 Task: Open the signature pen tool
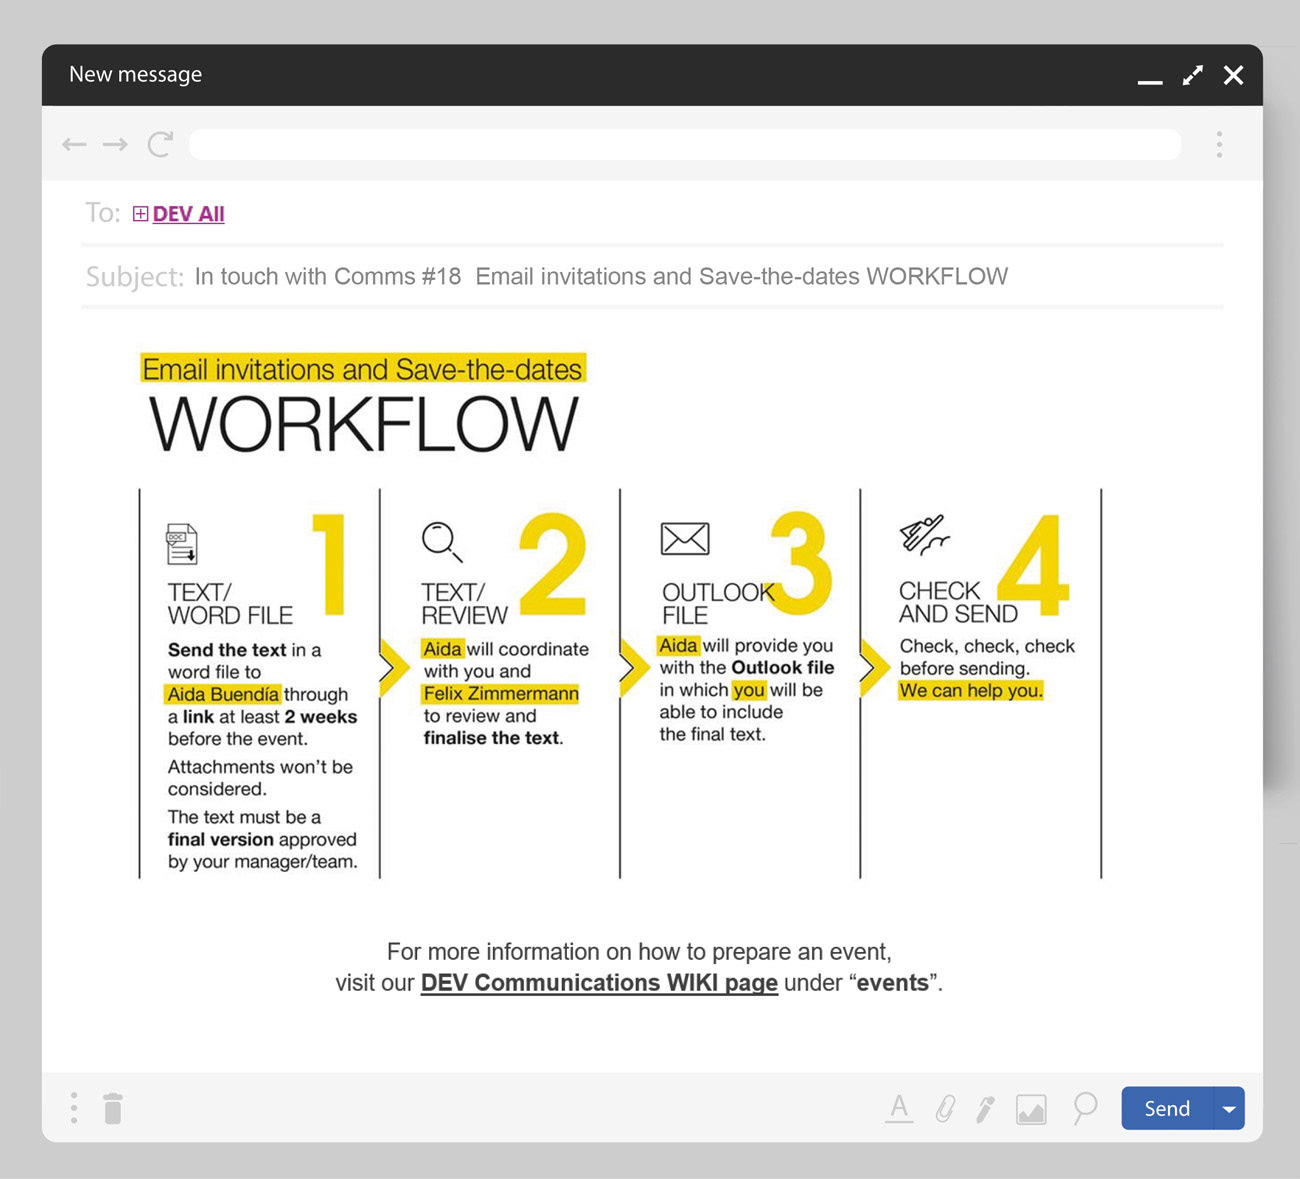pos(986,1108)
